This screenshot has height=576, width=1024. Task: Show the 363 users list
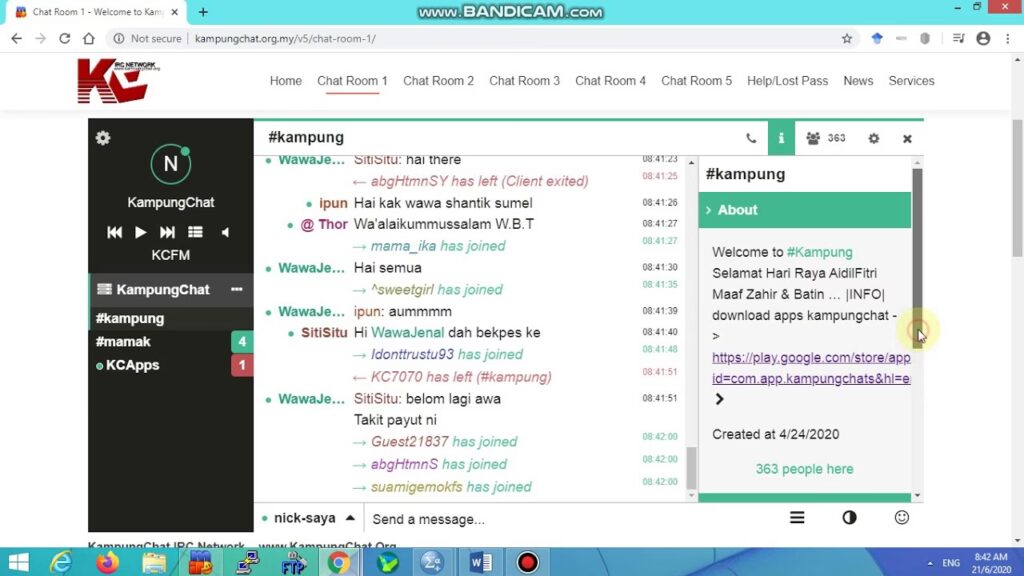826,138
